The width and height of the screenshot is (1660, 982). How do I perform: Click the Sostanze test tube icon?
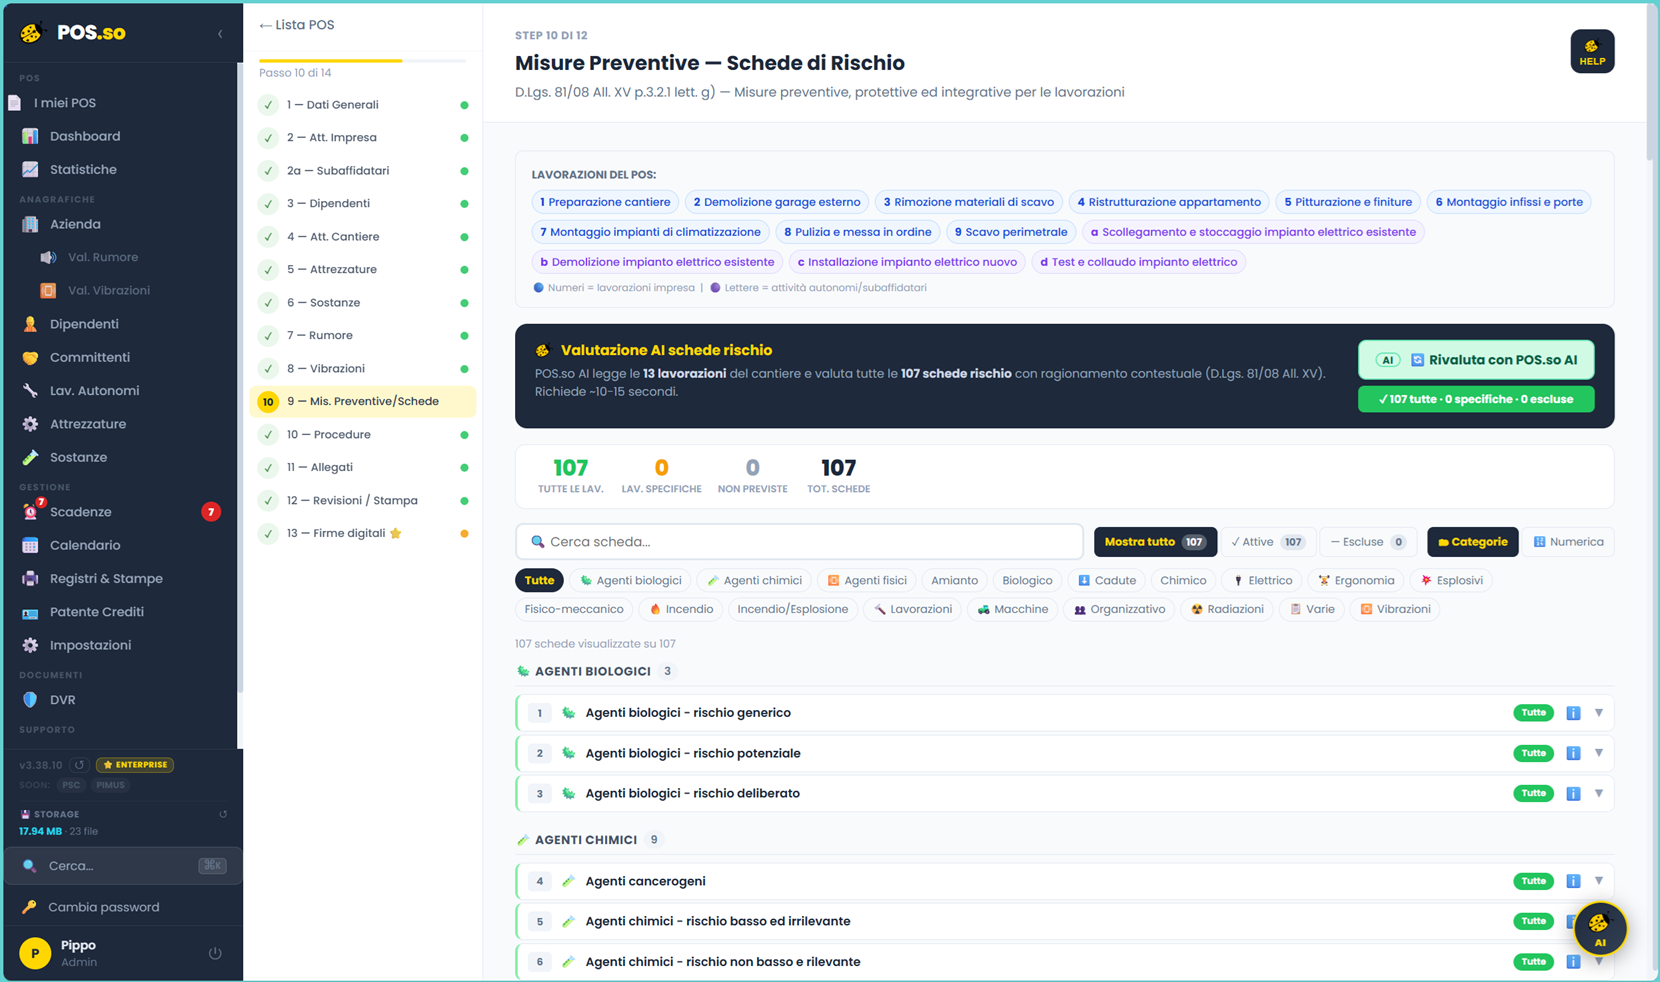pyautogui.click(x=30, y=457)
